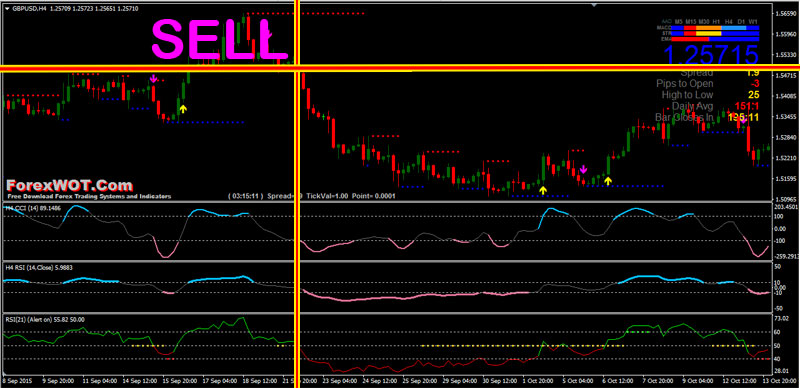This screenshot has width=800, height=388.
Task: Select the RSI(21) Alert on indicator label
Action: [x=44, y=320]
